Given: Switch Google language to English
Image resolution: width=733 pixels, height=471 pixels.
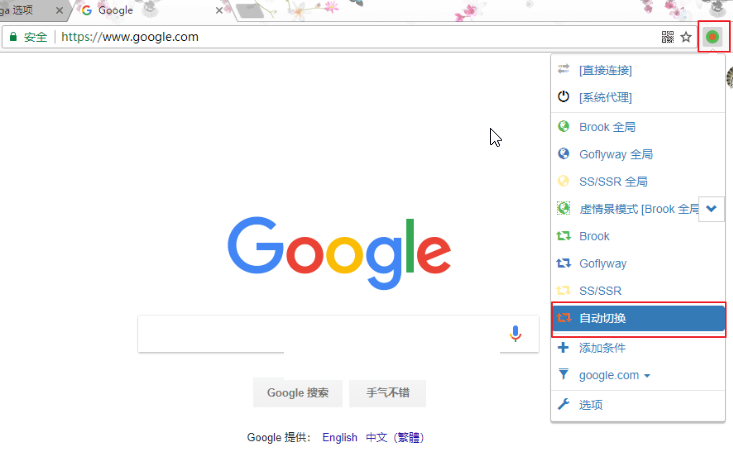Looking at the screenshot, I should (x=340, y=437).
